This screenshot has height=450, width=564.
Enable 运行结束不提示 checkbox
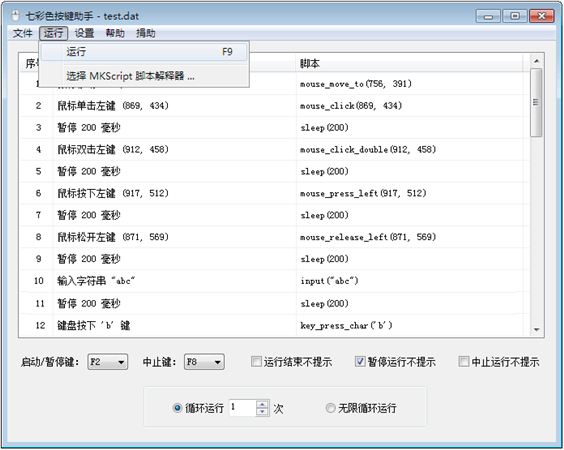pyautogui.click(x=256, y=361)
